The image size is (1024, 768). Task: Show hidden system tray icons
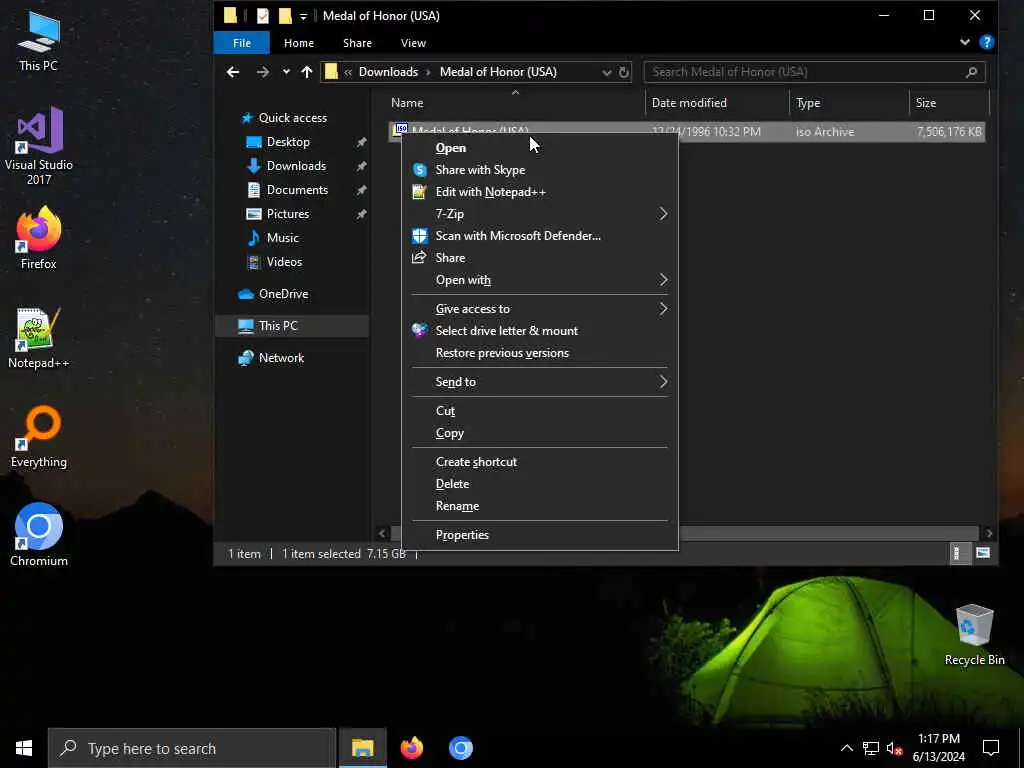click(x=846, y=748)
